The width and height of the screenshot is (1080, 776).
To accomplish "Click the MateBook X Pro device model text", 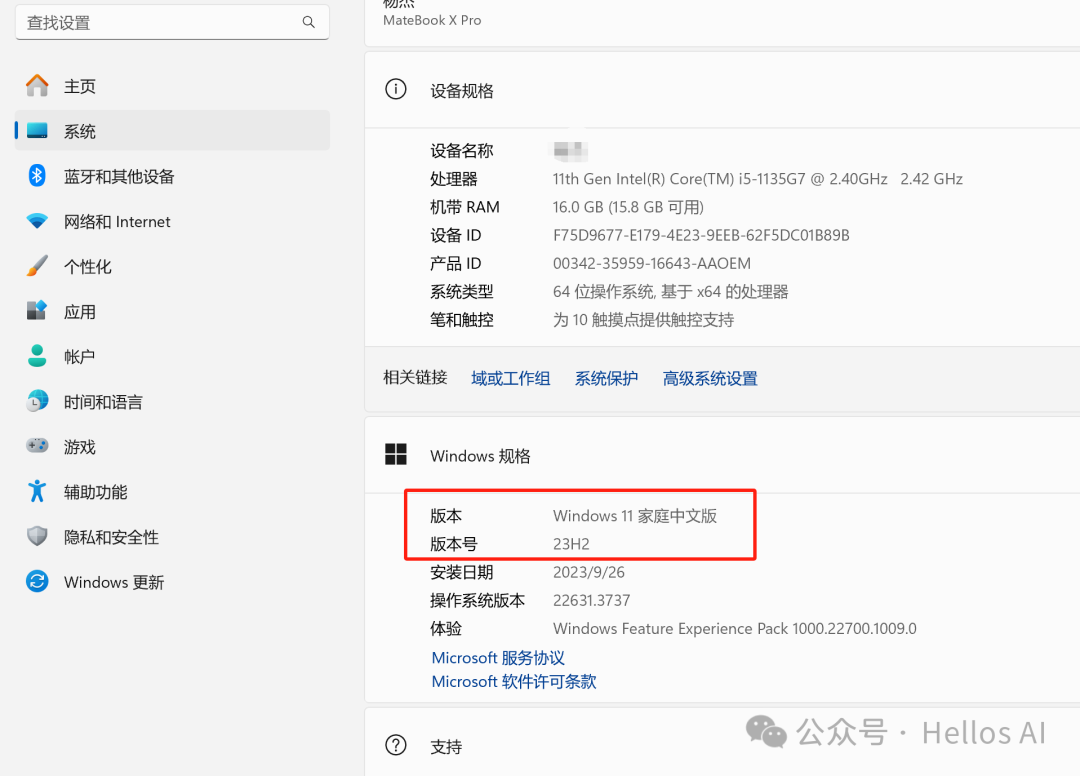I will 432,20.
